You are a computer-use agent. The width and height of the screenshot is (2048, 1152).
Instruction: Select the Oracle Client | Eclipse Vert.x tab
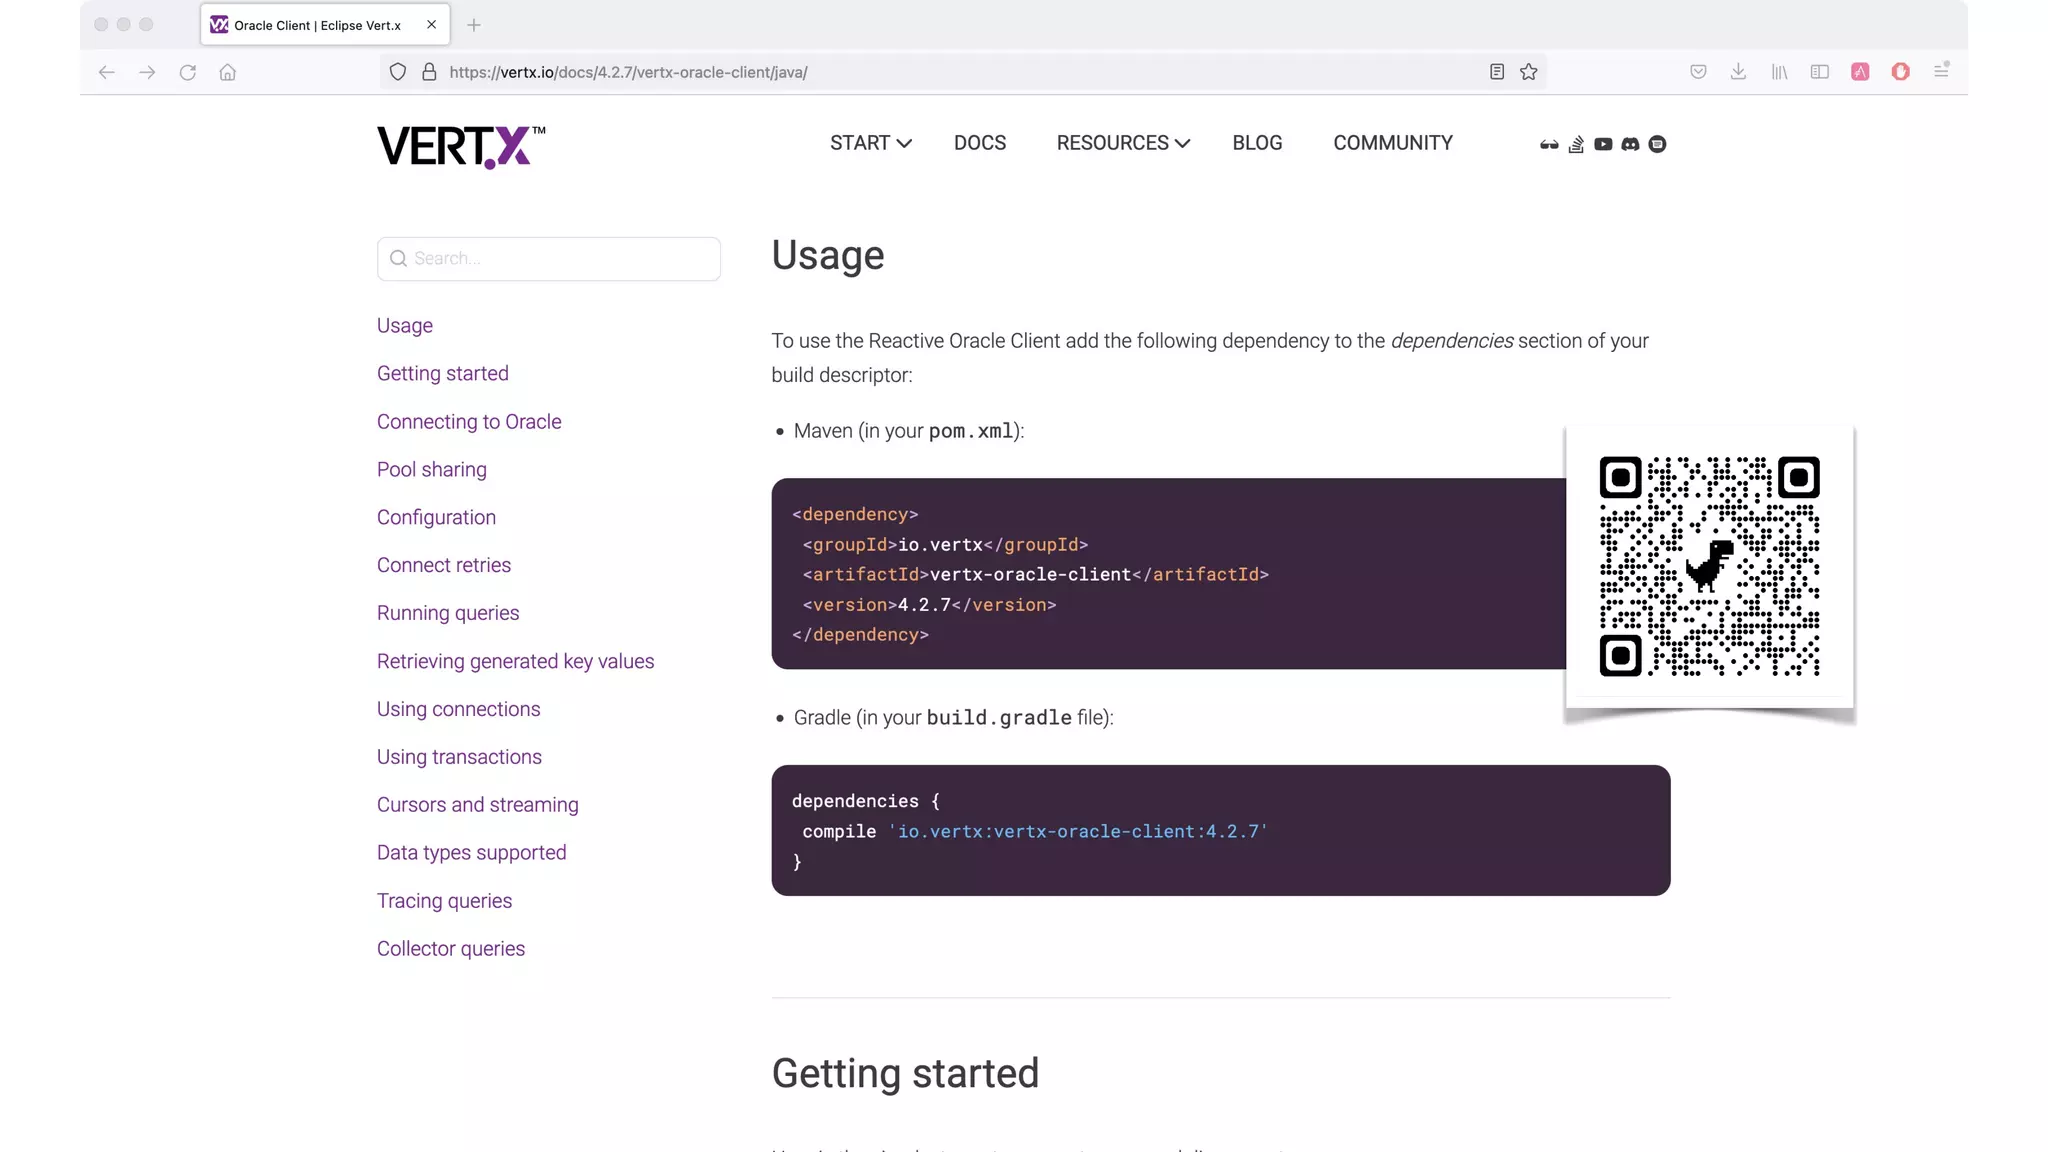325,25
